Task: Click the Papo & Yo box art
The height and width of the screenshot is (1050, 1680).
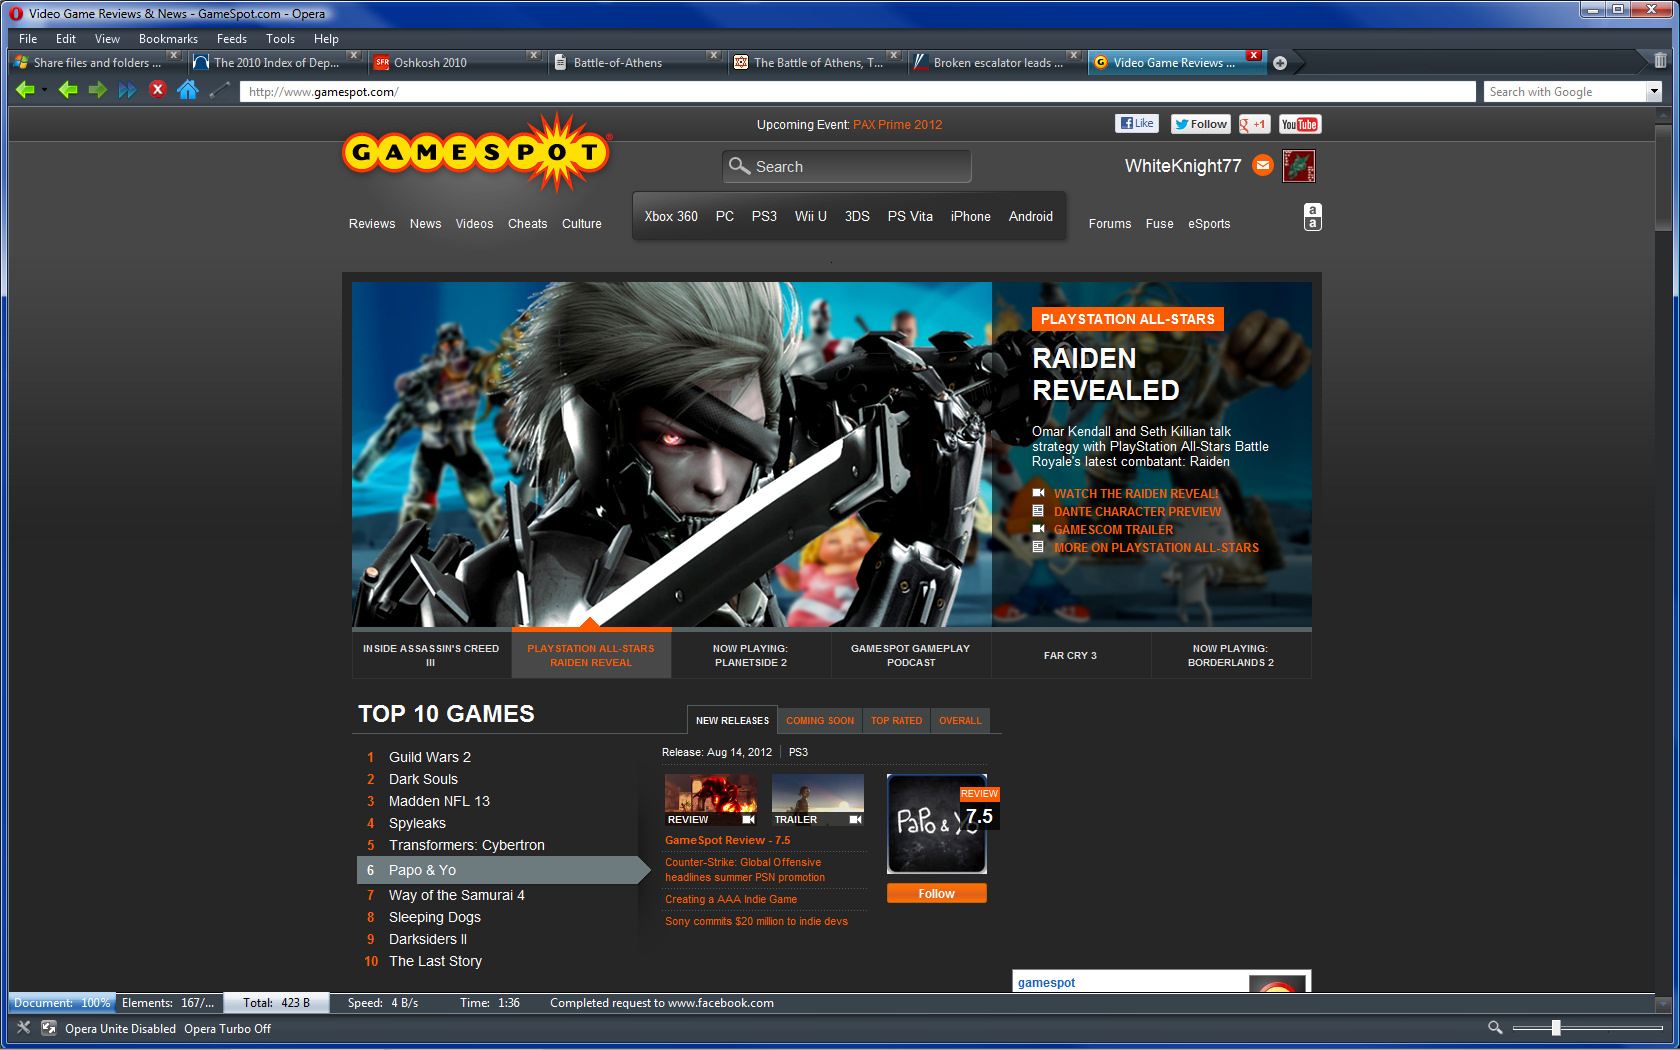Action: click(936, 824)
